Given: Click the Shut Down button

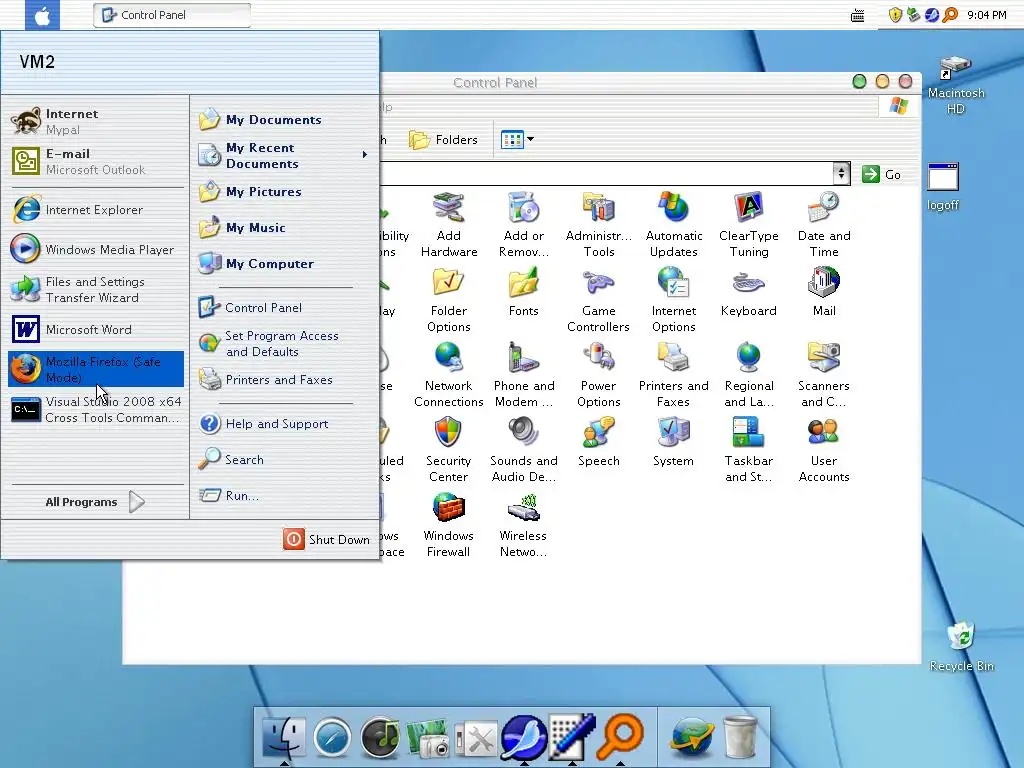Looking at the screenshot, I should click(x=327, y=539).
